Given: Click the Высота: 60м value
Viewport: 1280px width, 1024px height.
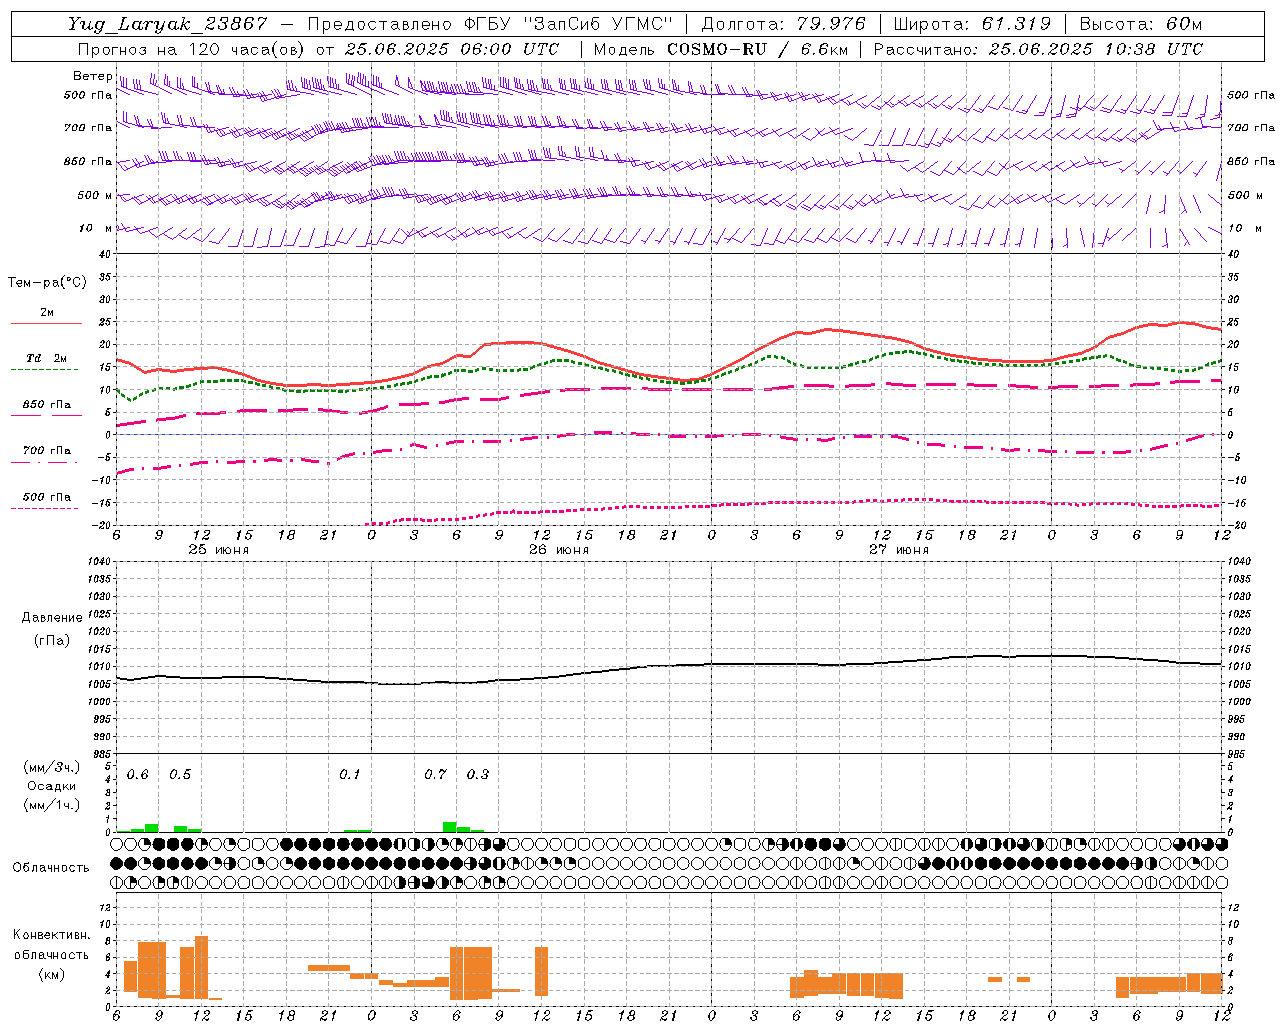Looking at the screenshot, I should click(x=1141, y=24).
